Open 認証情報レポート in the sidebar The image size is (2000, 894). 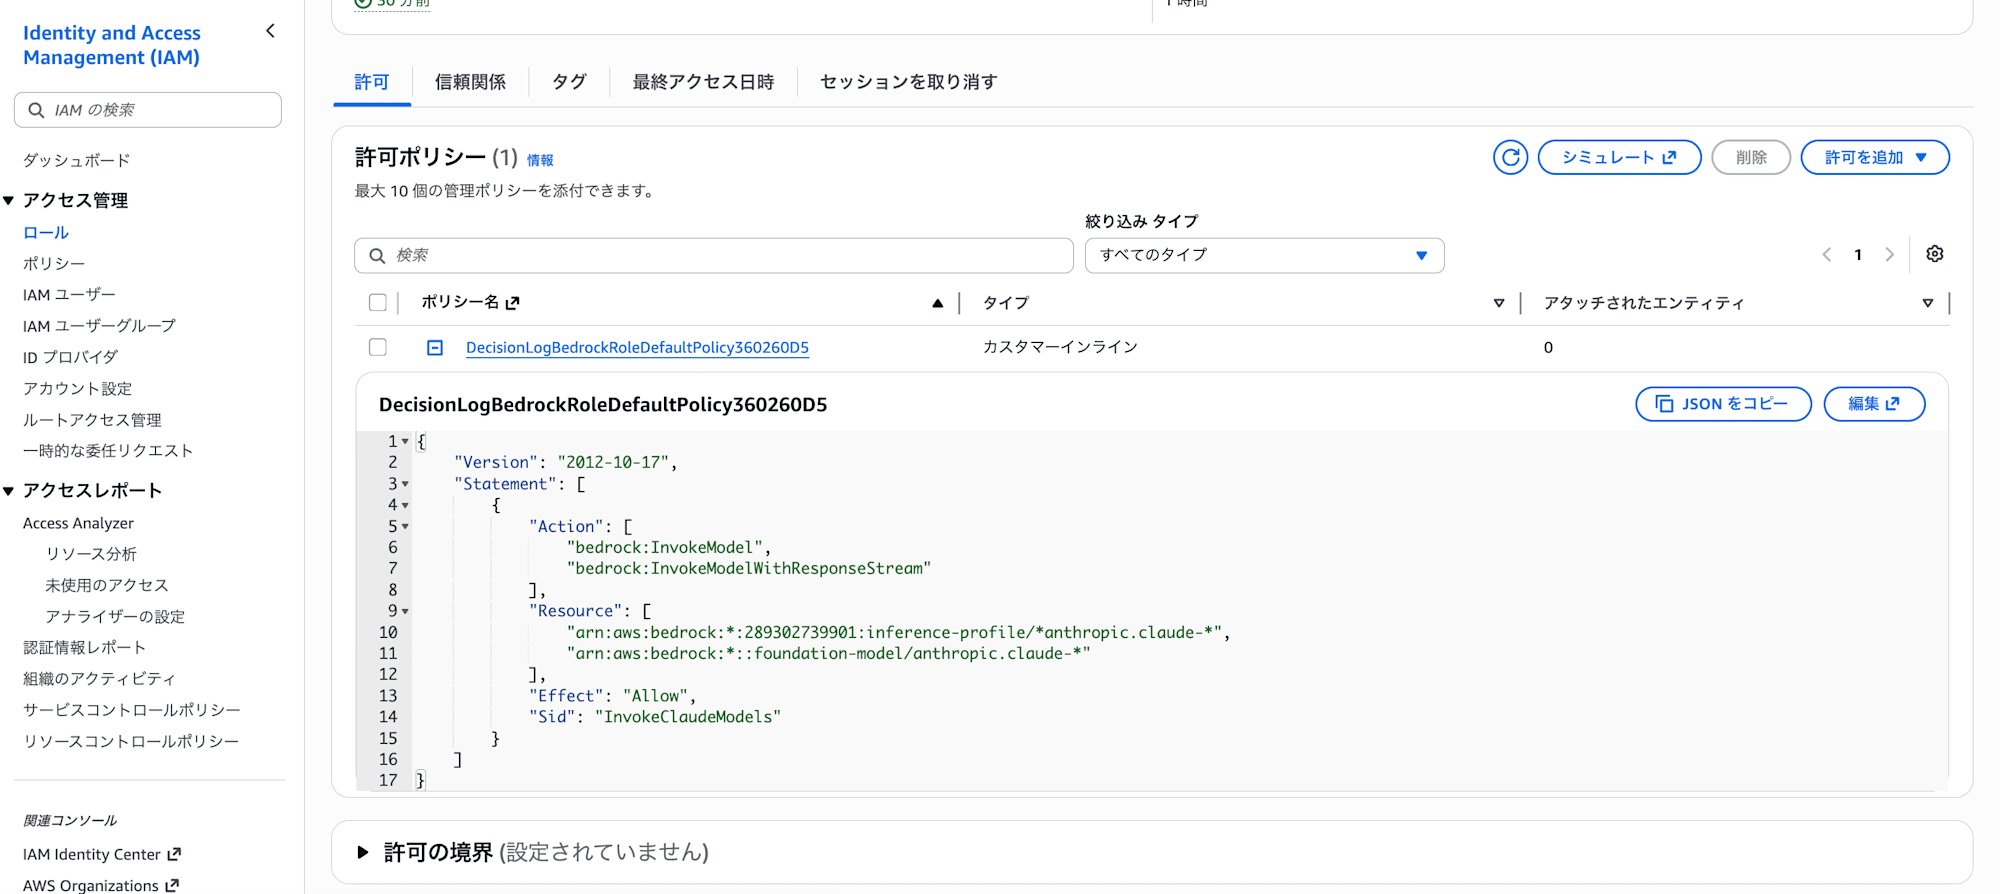click(84, 648)
